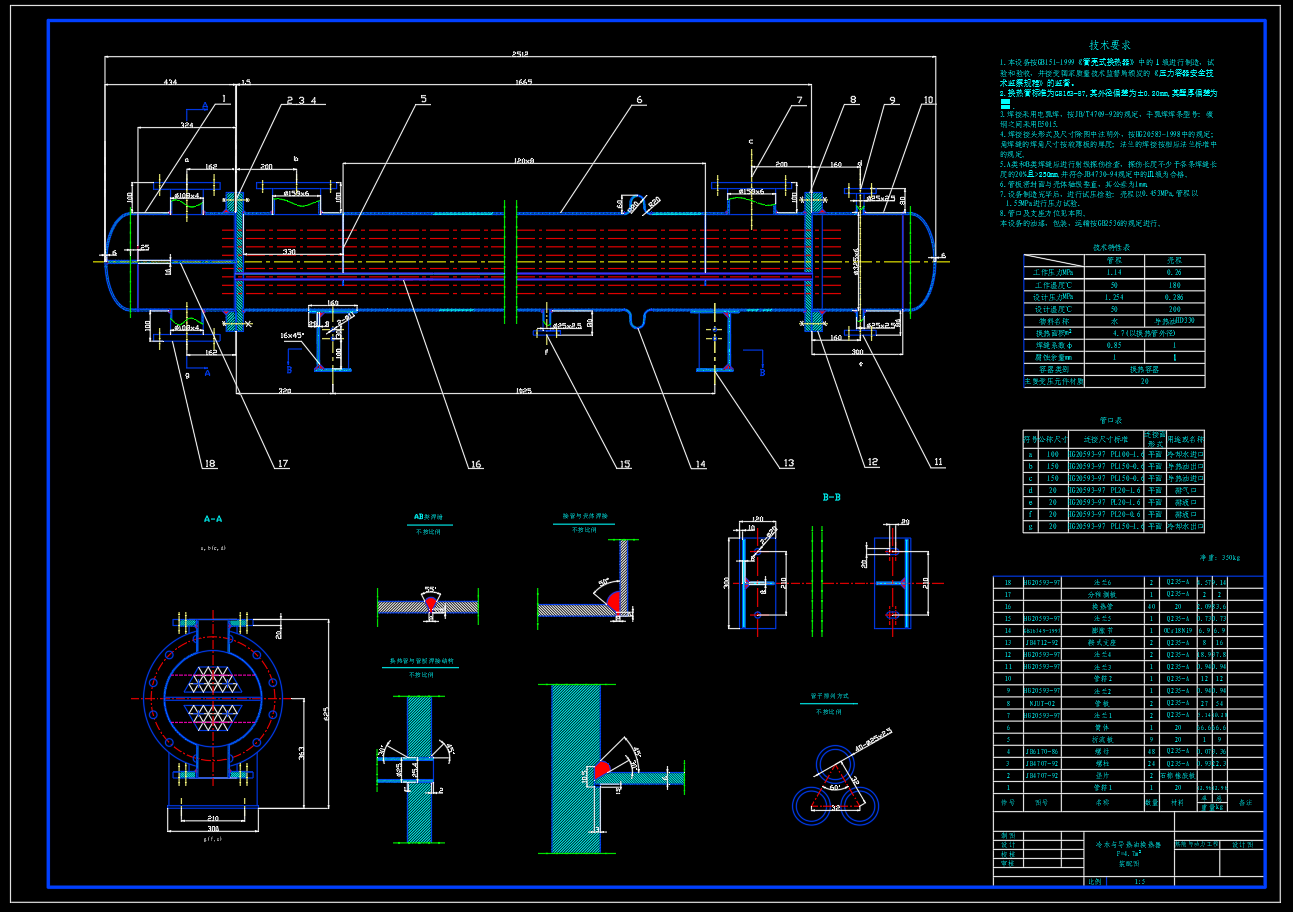Select the 1025 saddle spacing dimension

coord(523,389)
